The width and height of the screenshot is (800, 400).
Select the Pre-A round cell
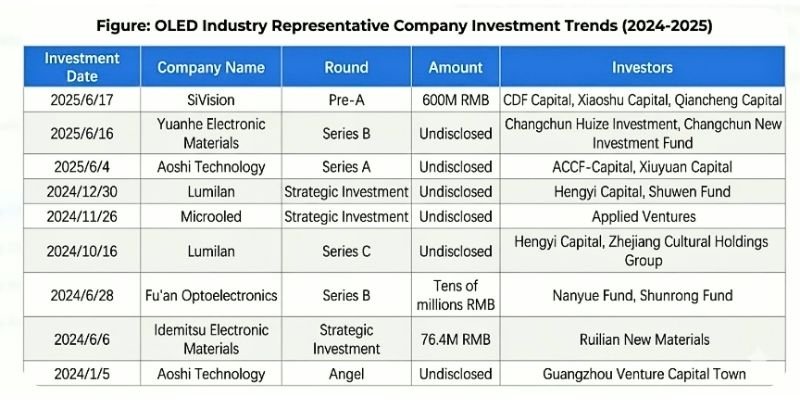point(346,100)
